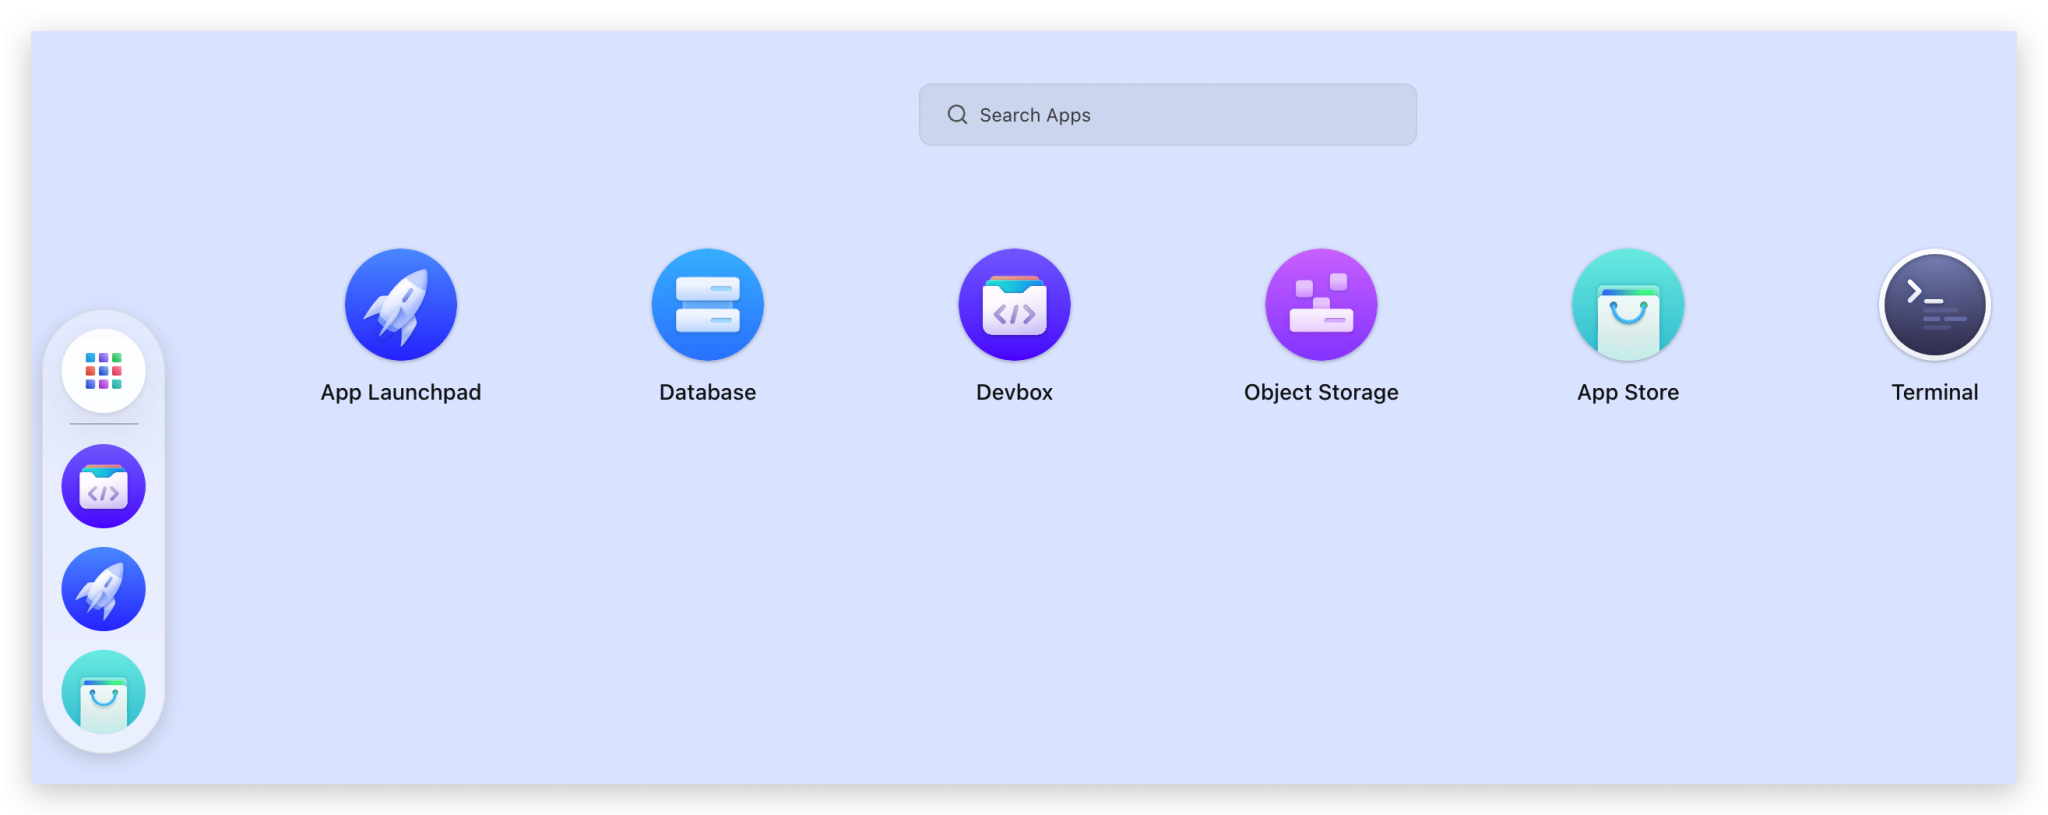
Task: Open the Devbox icon in the app grid
Action: pos(1014,304)
